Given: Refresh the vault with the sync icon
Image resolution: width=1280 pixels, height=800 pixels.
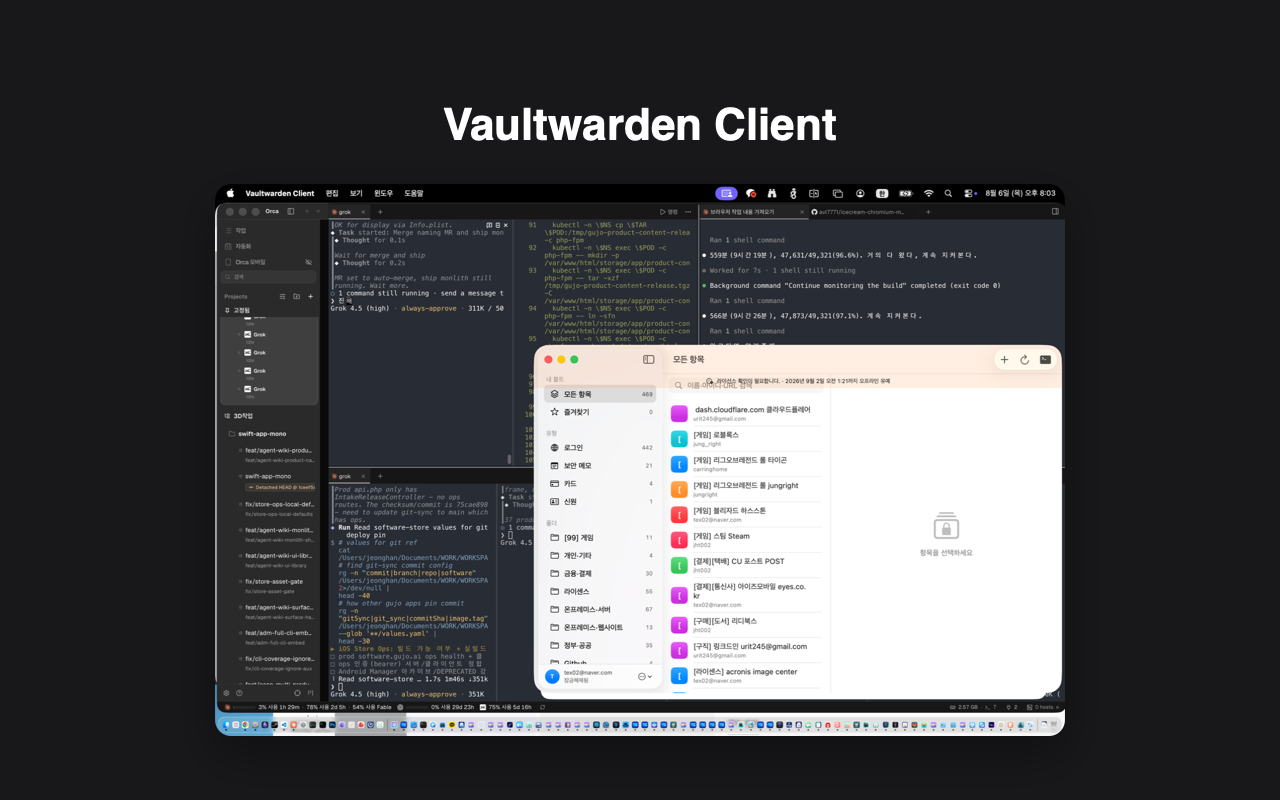Looking at the screenshot, I should coord(1024,360).
